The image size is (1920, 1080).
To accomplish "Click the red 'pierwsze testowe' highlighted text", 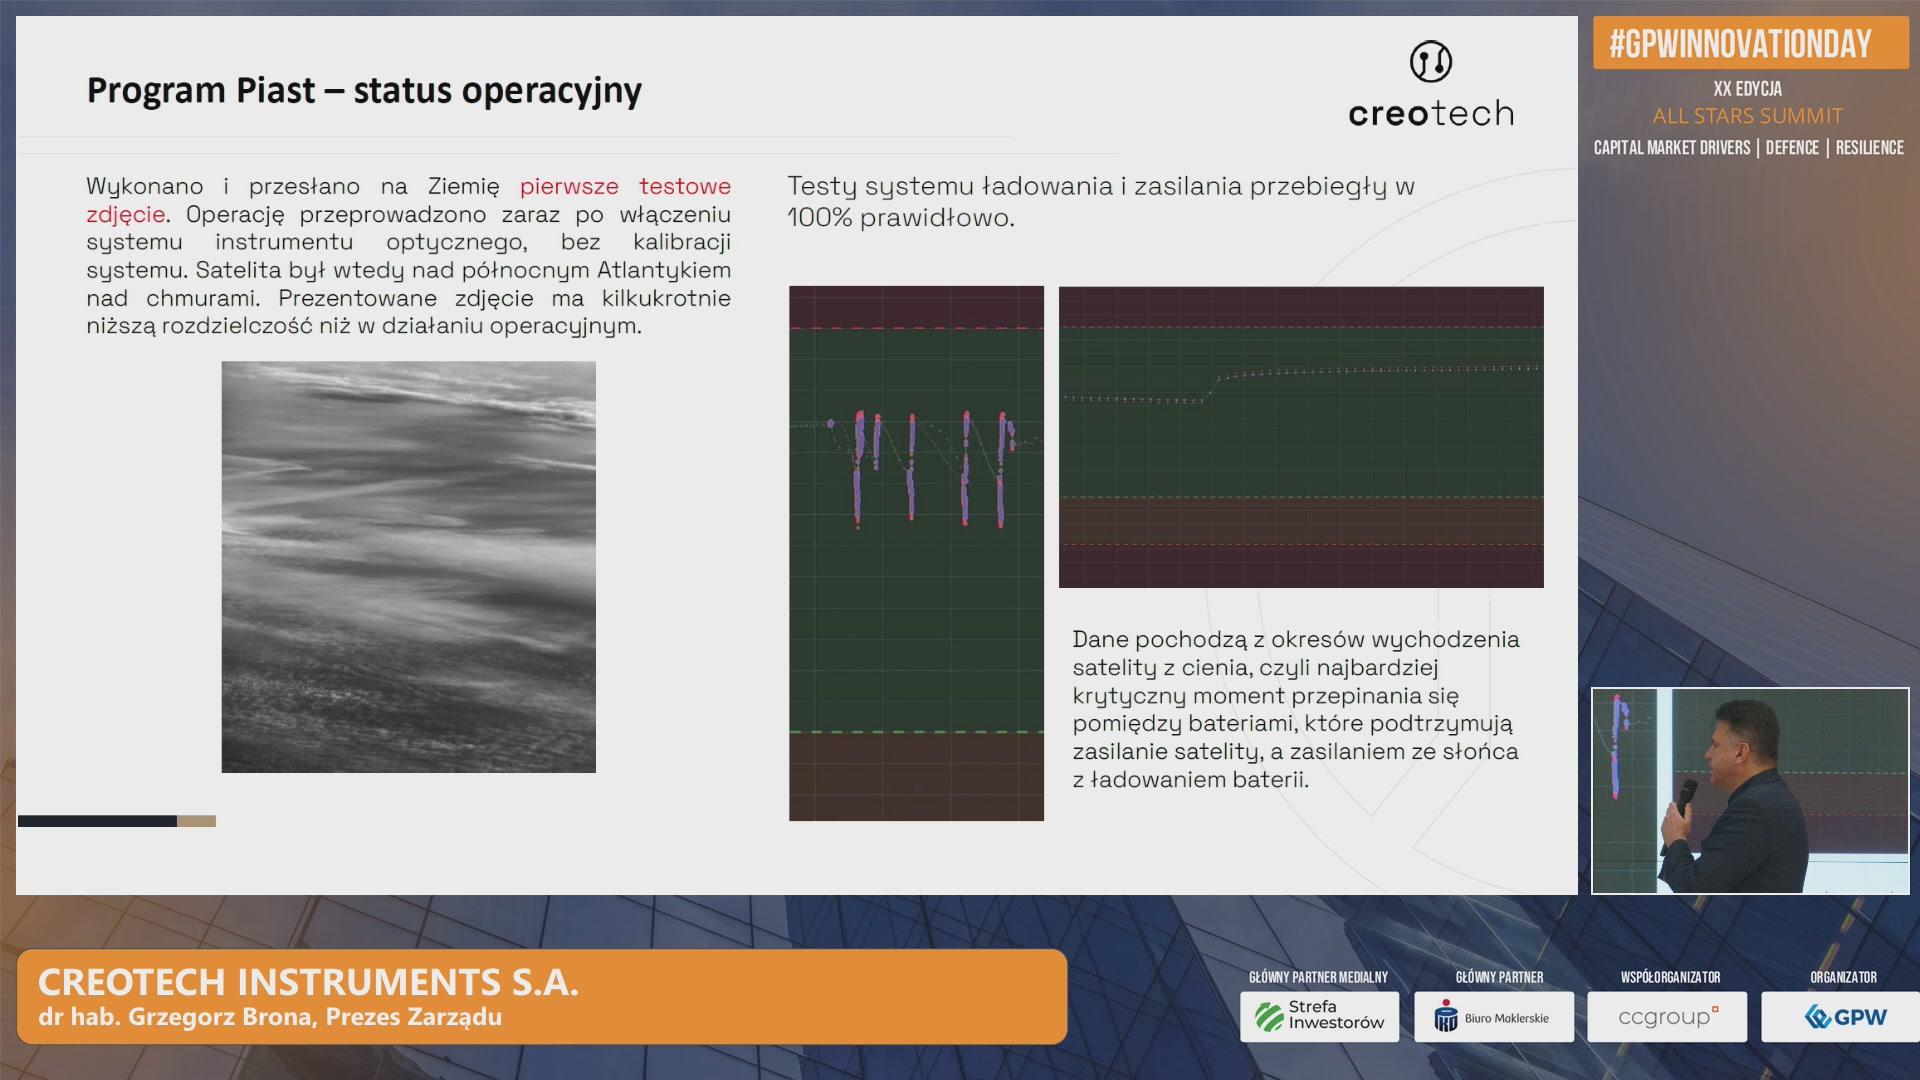I will (x=624, y=187).
